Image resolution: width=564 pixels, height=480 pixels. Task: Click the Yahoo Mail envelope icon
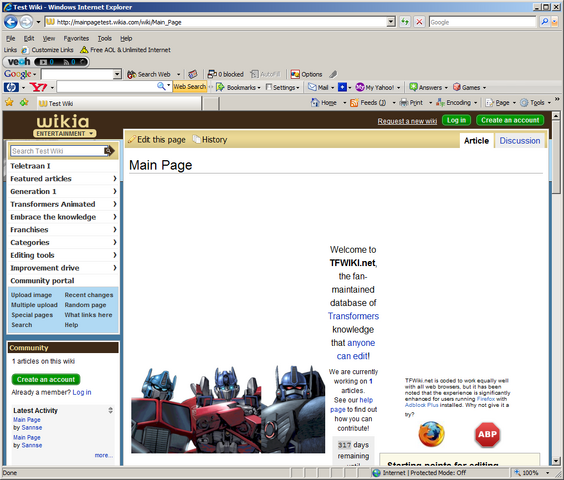click(x=312, y=87)
